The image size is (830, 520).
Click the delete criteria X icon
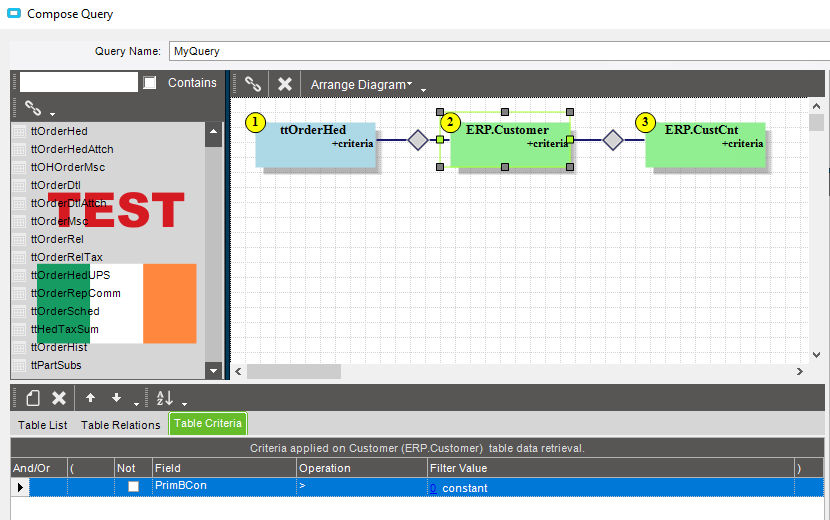tap(59, 398)
